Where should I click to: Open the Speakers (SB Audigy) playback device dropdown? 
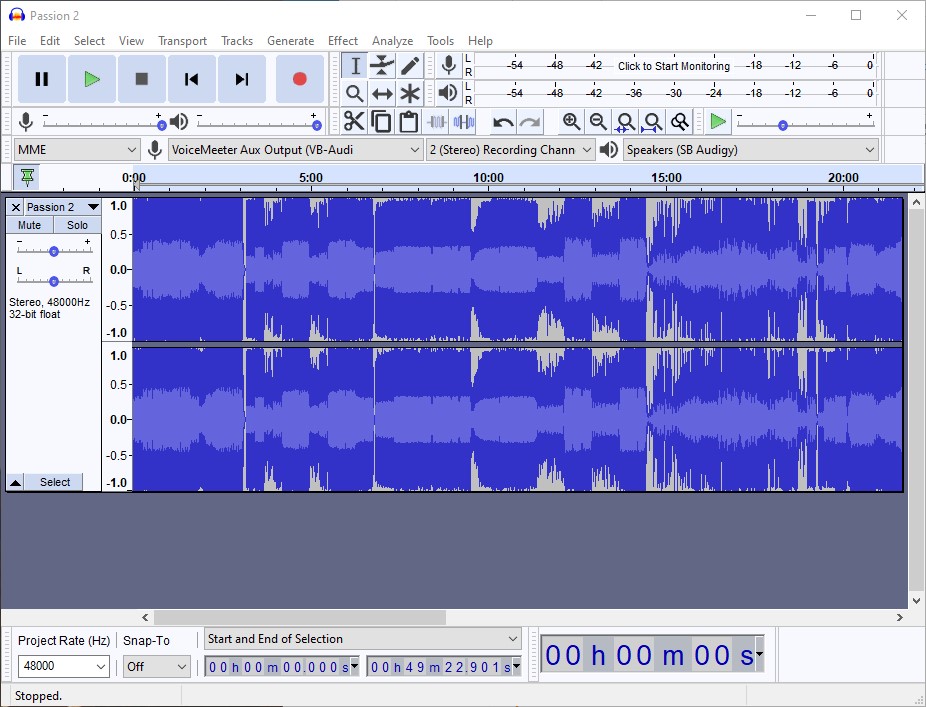point(751,150)
